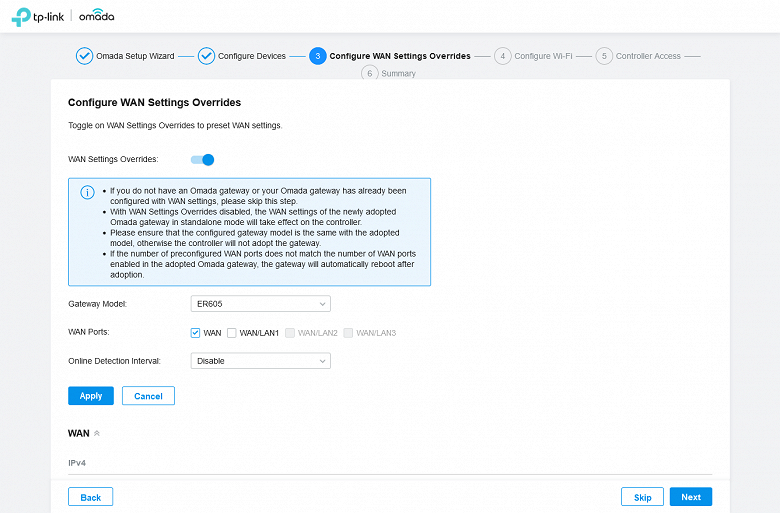
Task: Open the Online Detection Interval dropdown
Action: pos(261,361)
